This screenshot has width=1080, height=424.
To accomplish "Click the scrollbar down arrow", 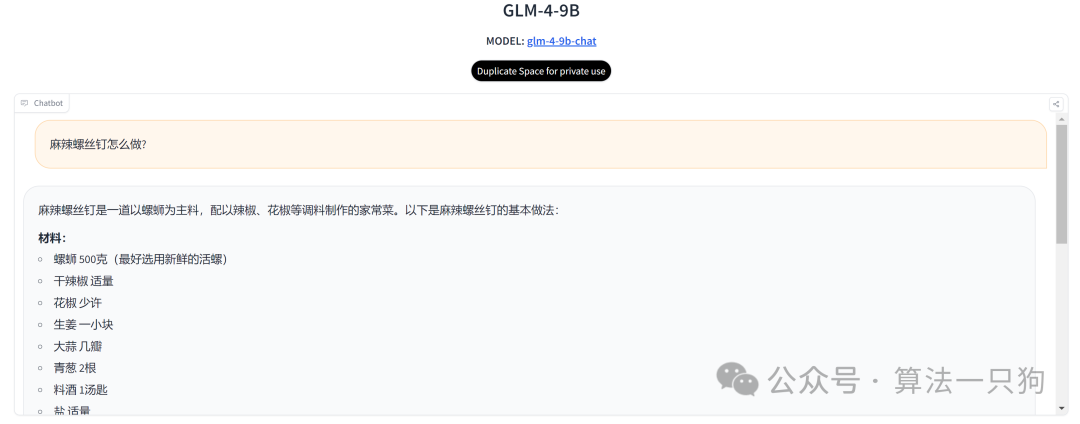I will pyautogui.click(x=1061, y=408).
